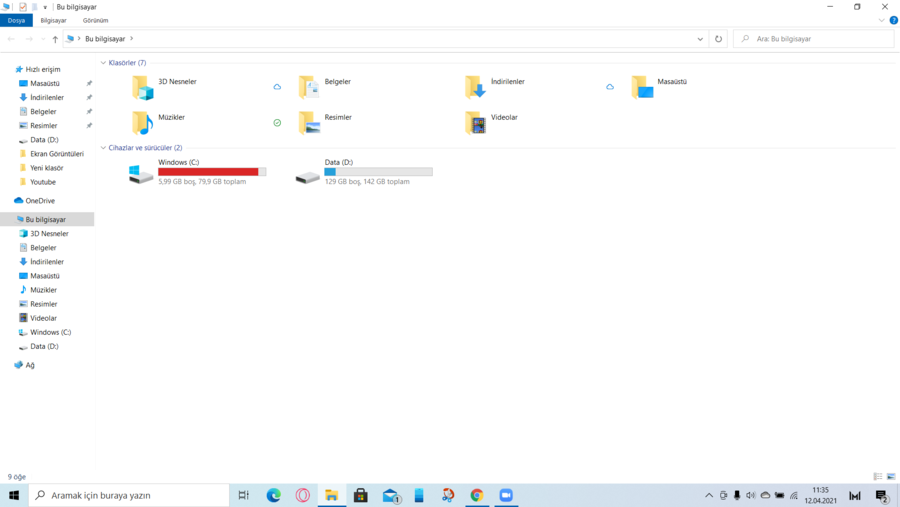
Task: Open the Videolar folder in Klasörler
Action: [475, 123]
